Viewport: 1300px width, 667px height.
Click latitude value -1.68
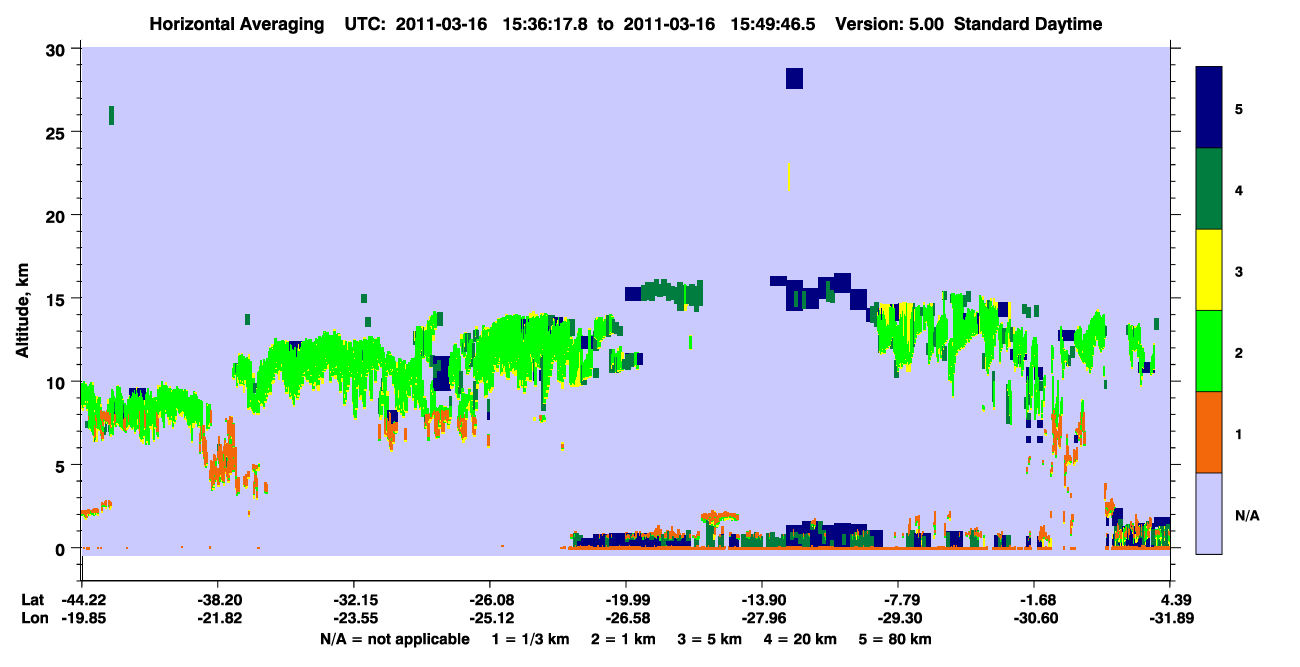click(x=1035, y=600)
